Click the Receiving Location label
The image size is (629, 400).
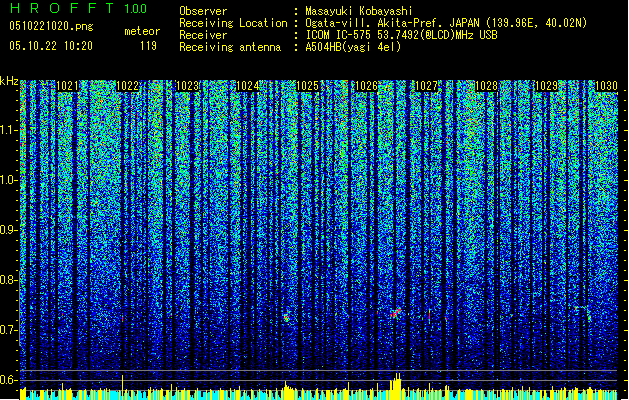(233, 23)
